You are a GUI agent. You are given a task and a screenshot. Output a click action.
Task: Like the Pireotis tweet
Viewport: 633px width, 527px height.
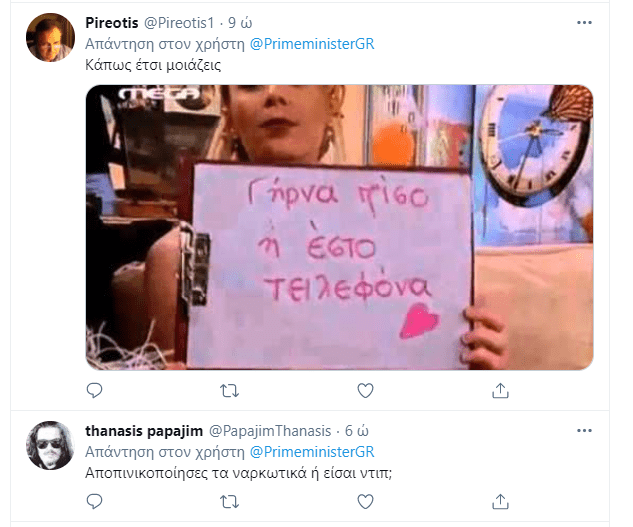365,391
